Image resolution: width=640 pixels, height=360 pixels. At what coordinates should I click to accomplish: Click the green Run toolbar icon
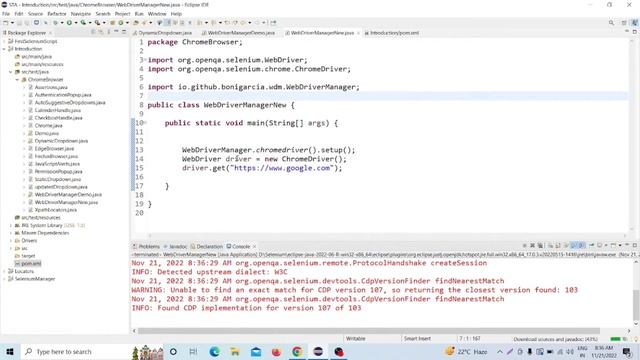click(x=69, y=23)
